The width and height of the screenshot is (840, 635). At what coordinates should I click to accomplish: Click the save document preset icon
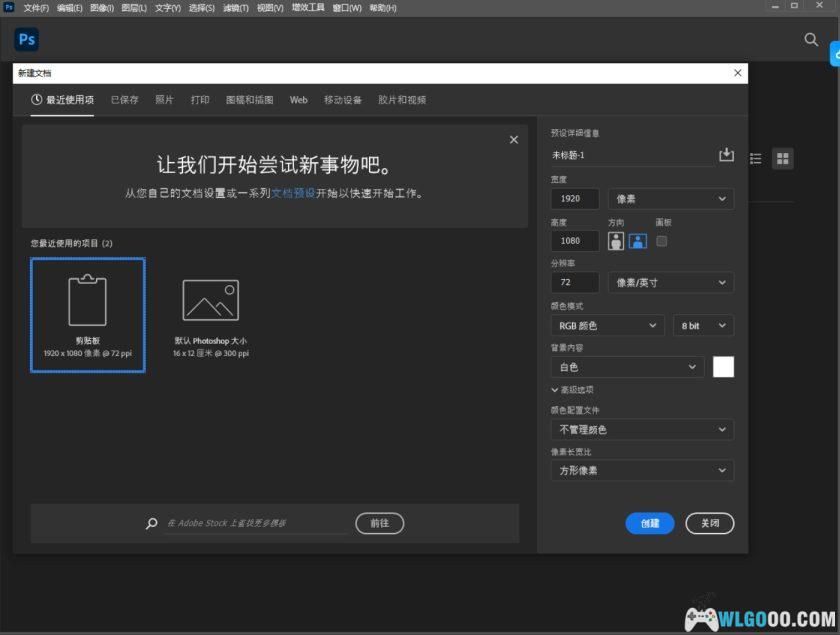725,156
